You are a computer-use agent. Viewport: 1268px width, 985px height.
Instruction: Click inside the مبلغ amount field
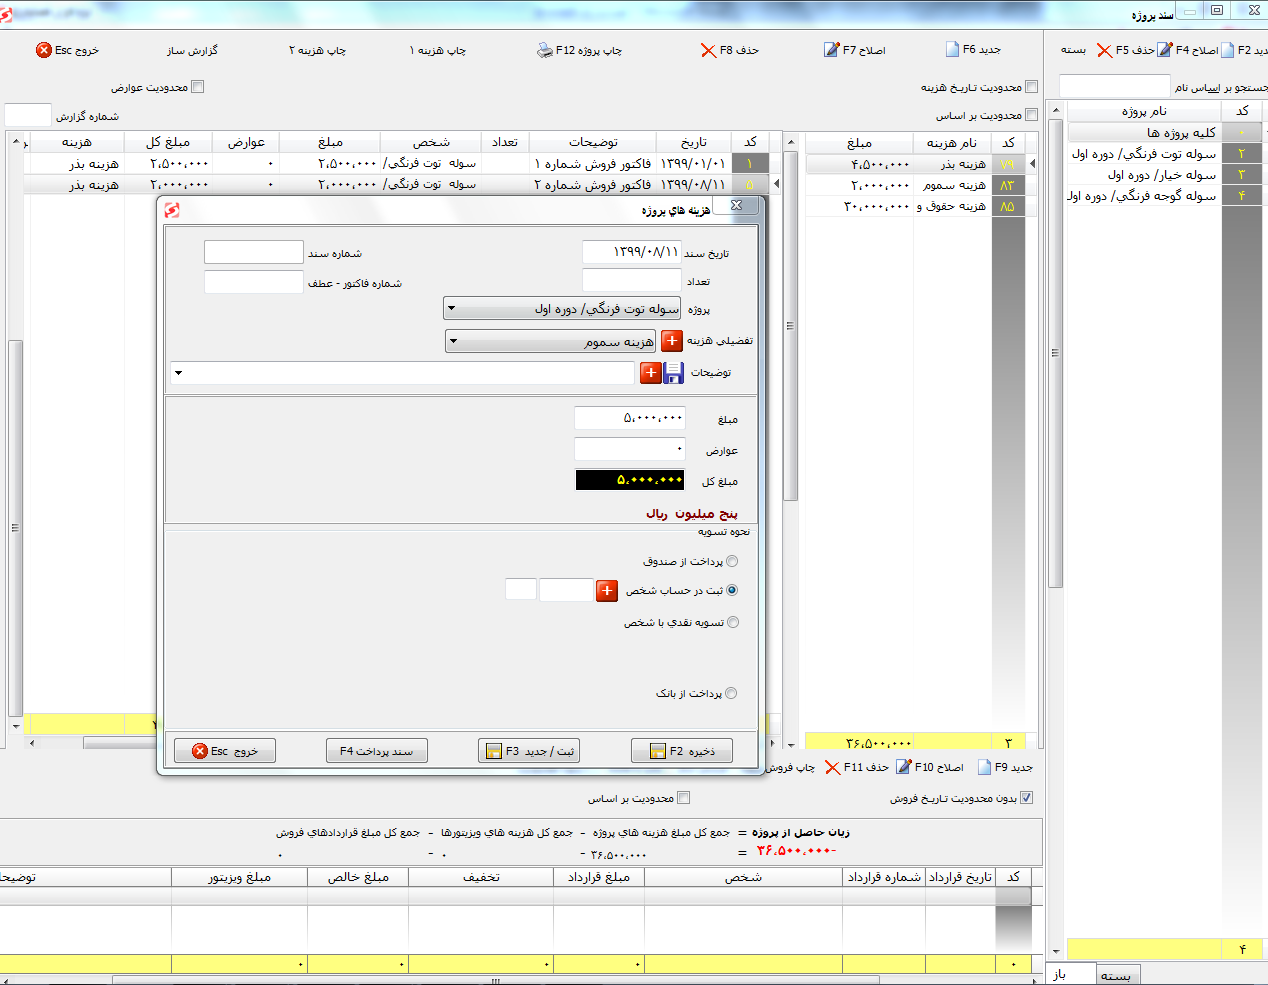(x=630, y=418)
